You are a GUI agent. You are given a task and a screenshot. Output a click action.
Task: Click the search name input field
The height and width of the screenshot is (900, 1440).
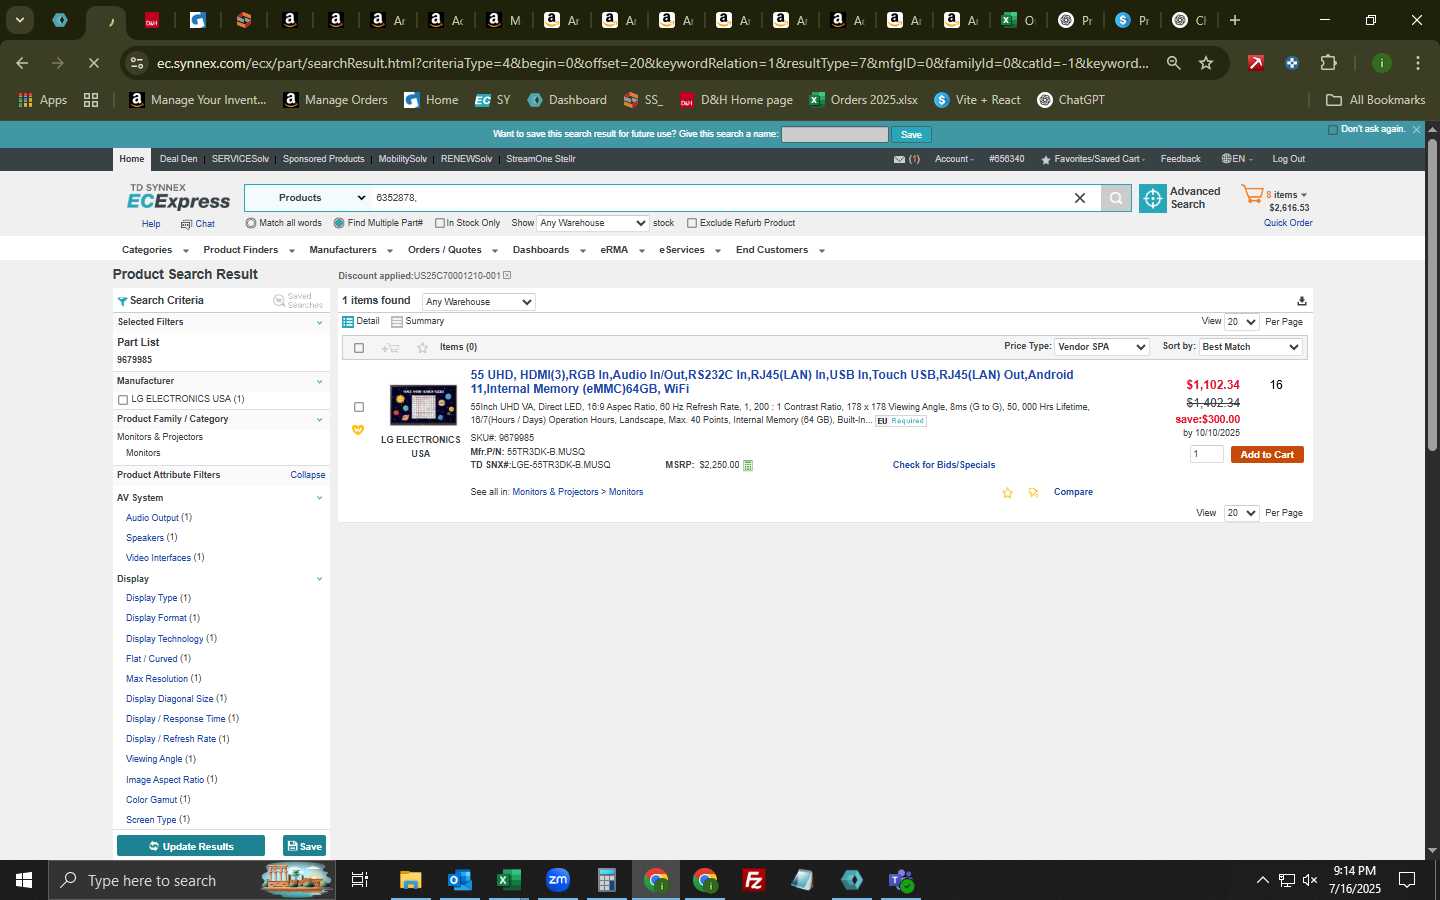tap(834, 134)
